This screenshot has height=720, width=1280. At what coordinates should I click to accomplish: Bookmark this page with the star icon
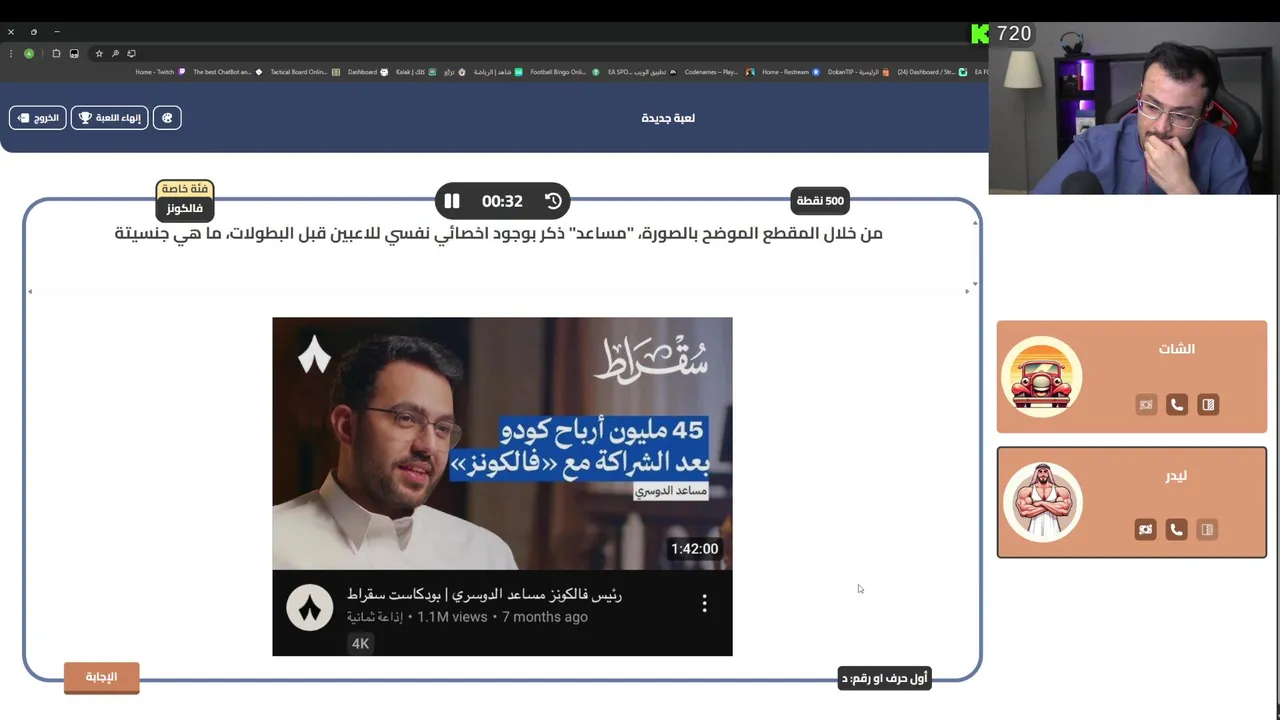99,53
